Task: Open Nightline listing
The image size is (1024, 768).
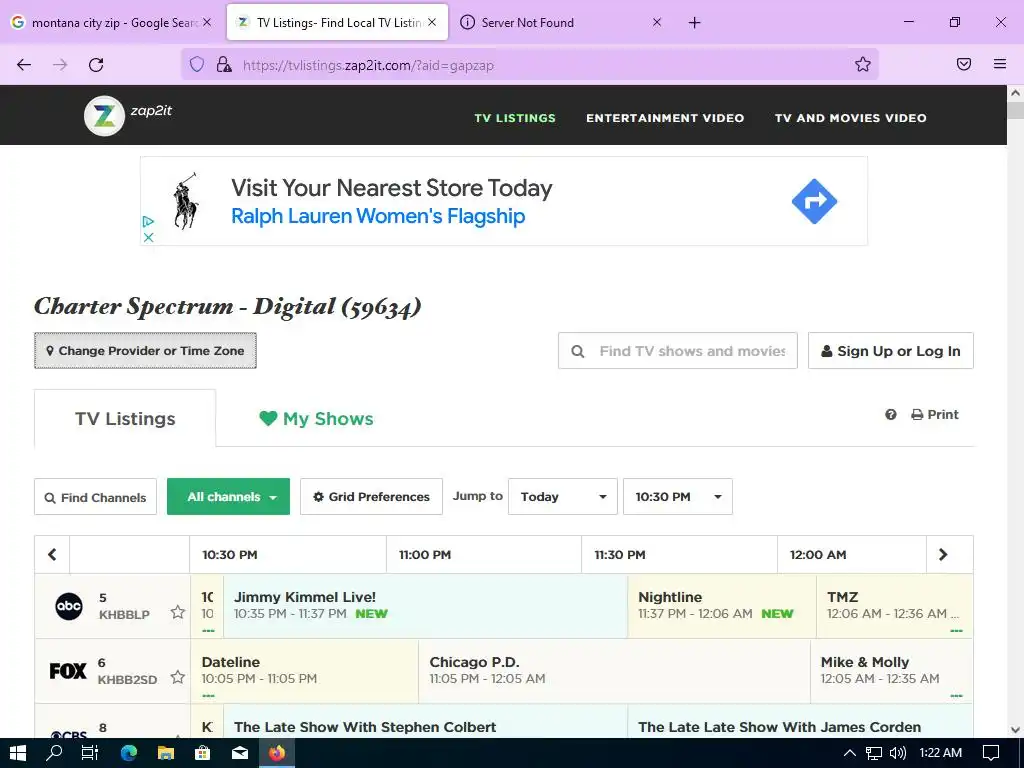Action: click(x=722, y=605)
